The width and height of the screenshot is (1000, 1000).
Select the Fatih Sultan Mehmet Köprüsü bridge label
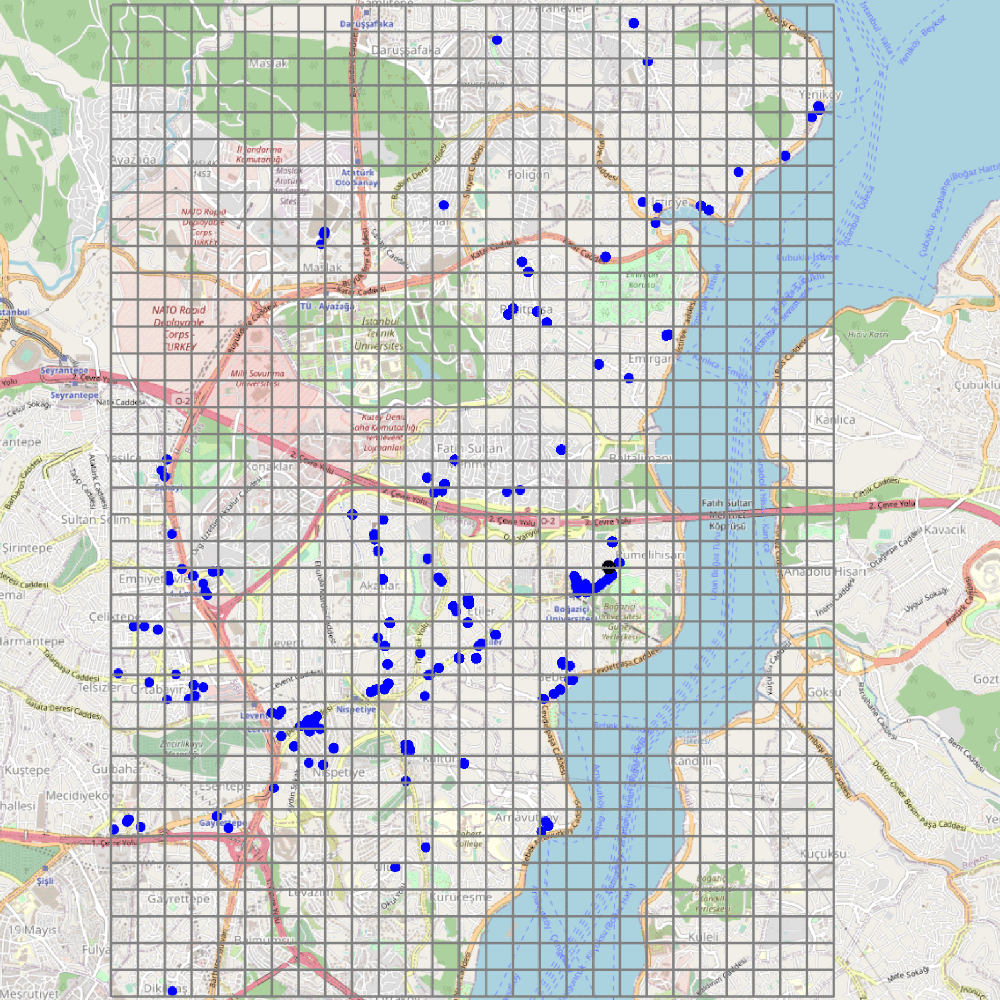(x=727, y=515)
